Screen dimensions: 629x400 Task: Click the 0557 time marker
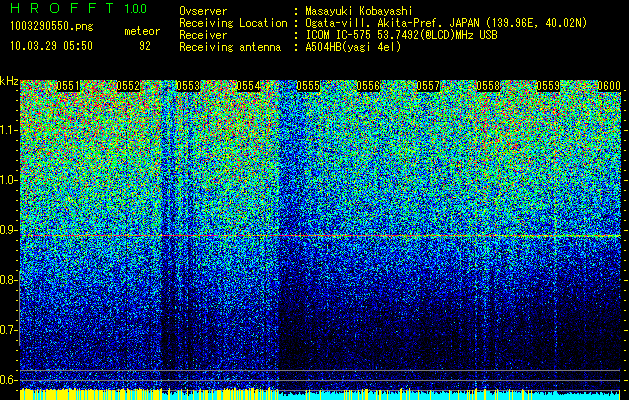click(428, 86)
